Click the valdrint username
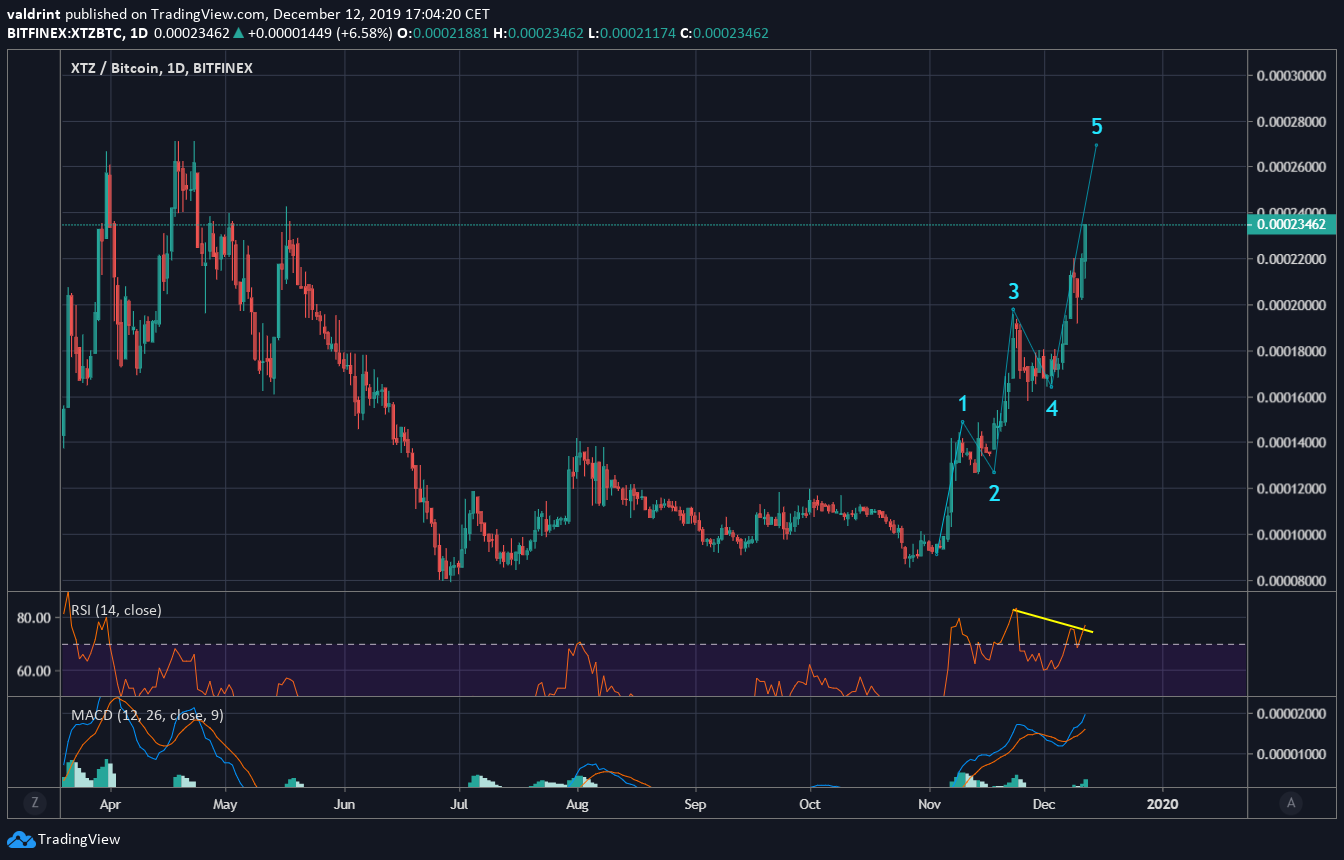Viewport: 1344px width, 860px height. click(34, 14)
